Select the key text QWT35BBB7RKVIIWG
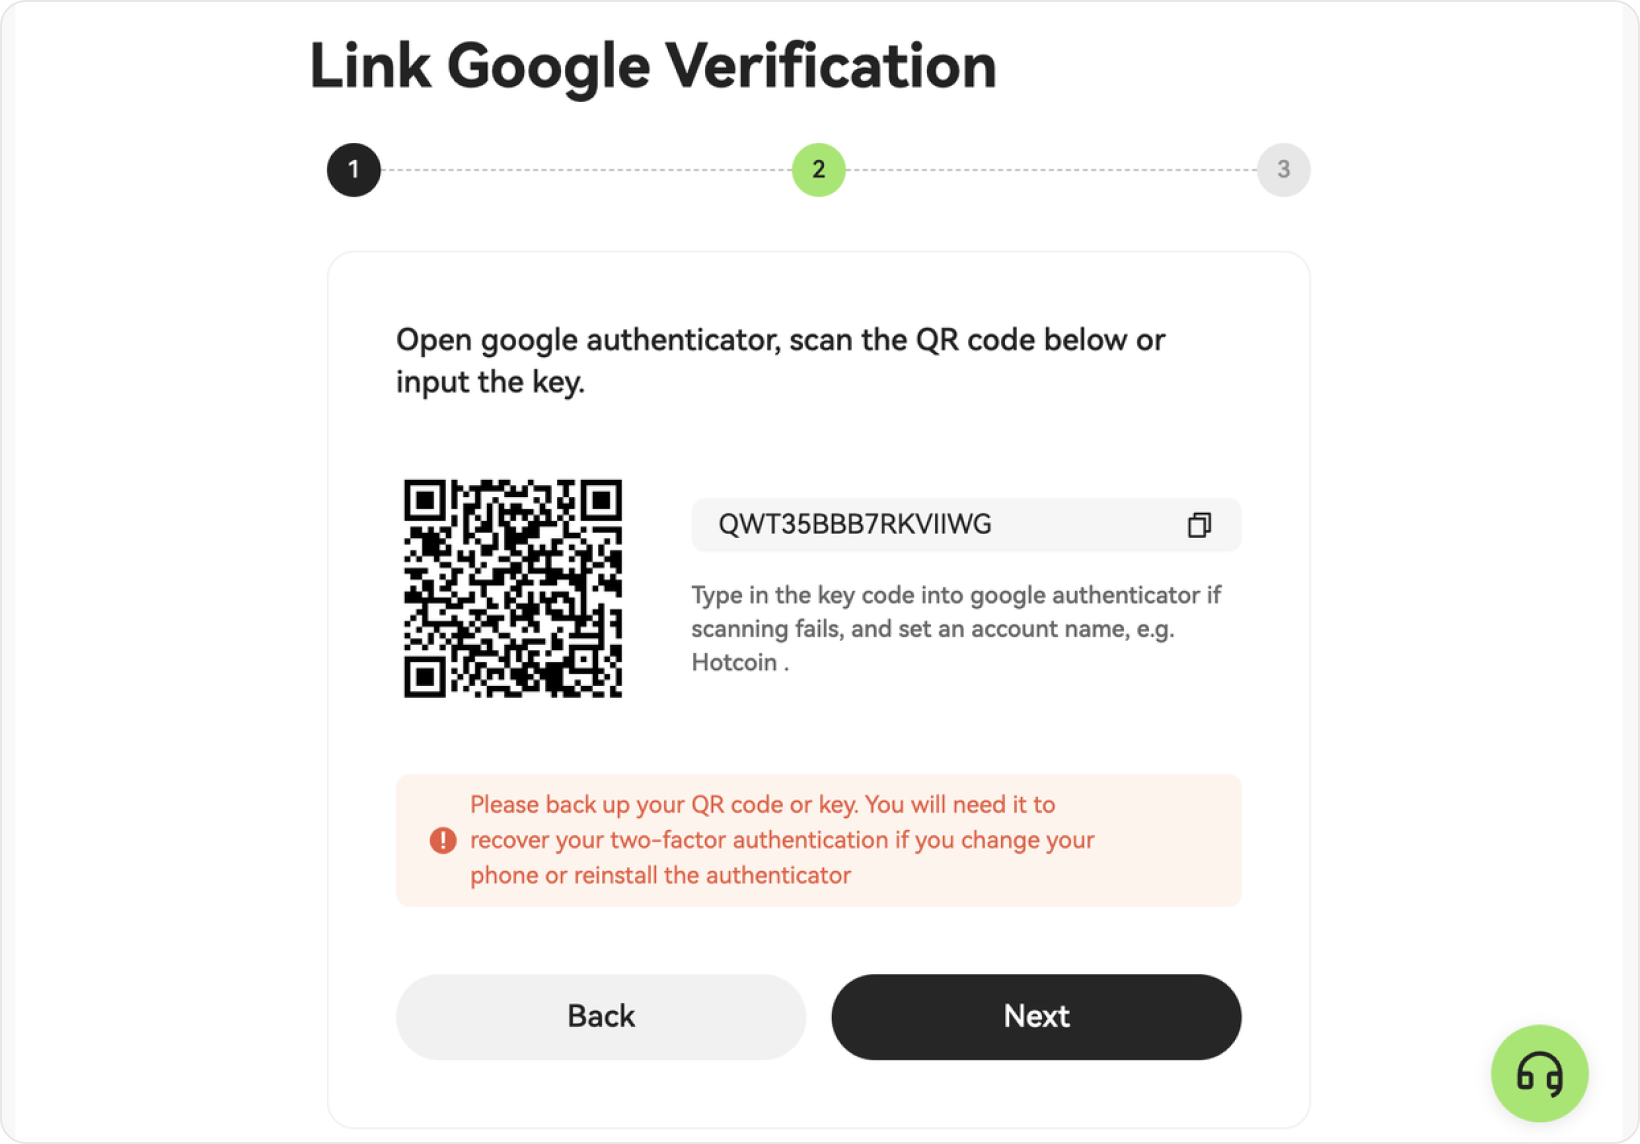 pos(855,525)
